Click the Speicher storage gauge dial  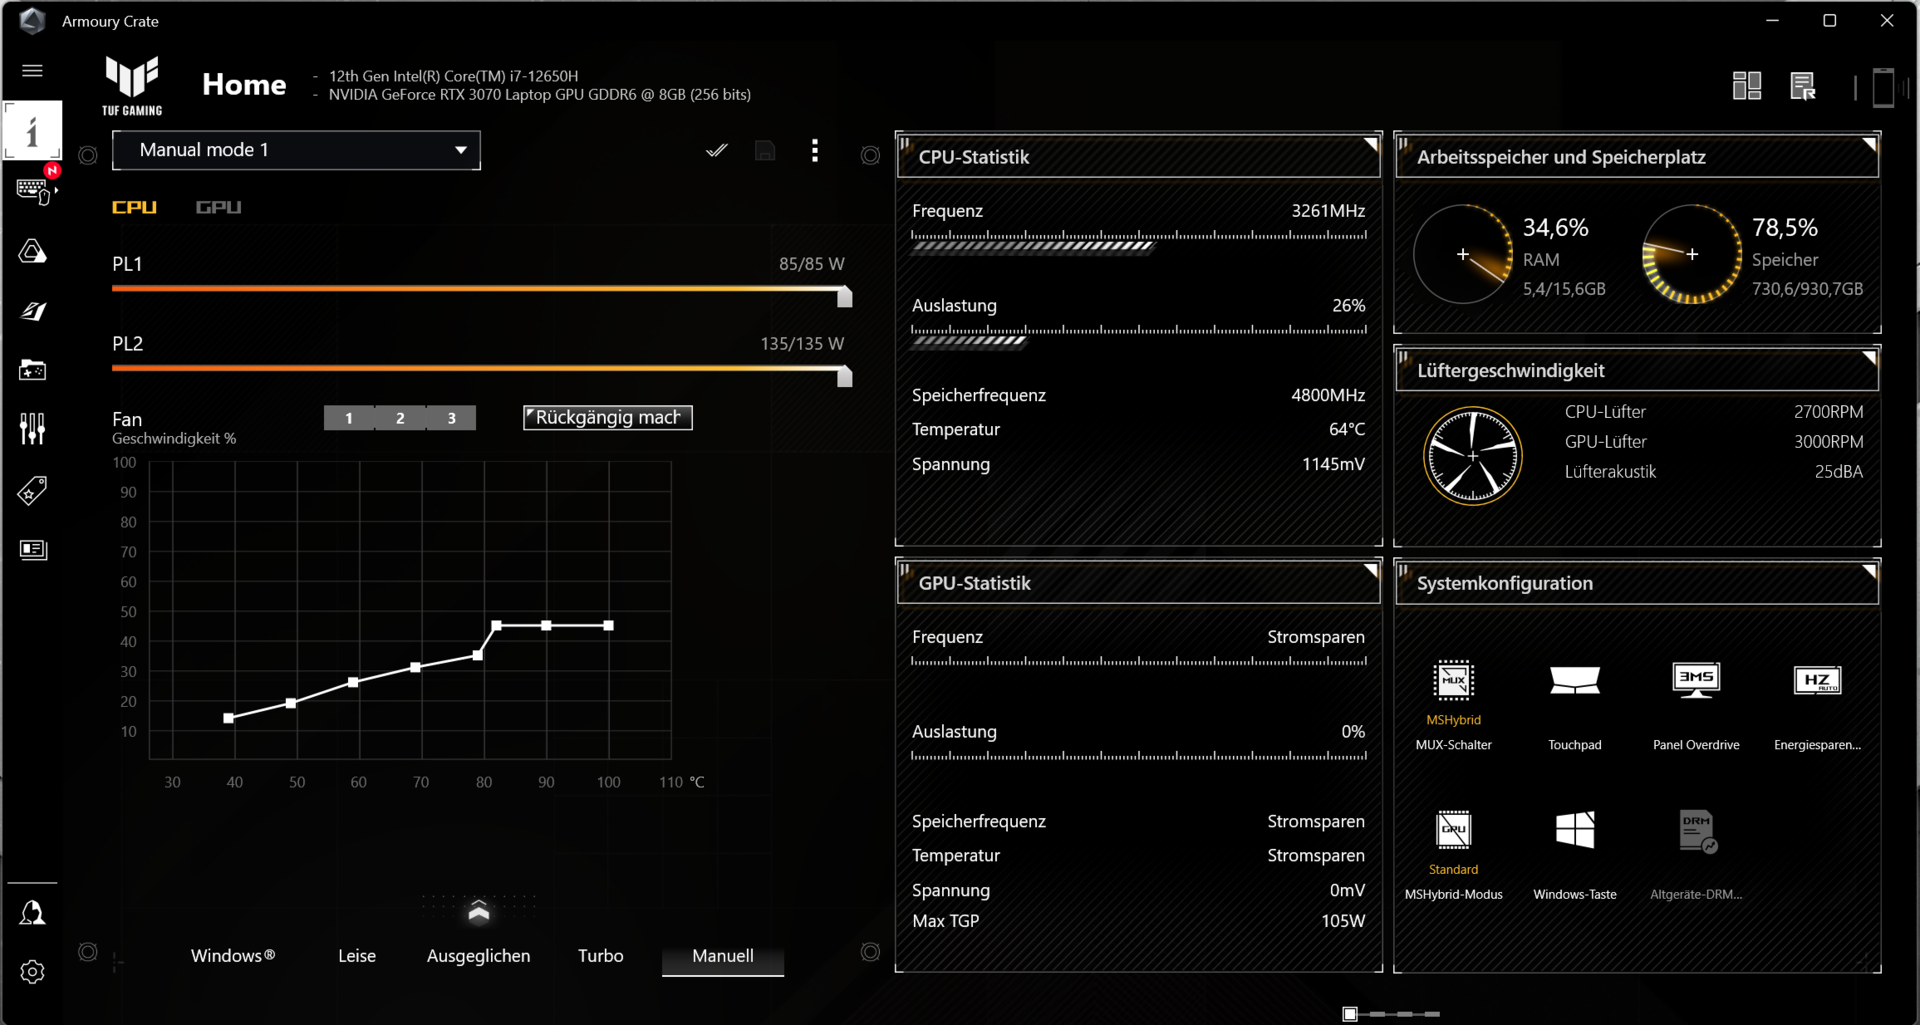point(1691,254)
